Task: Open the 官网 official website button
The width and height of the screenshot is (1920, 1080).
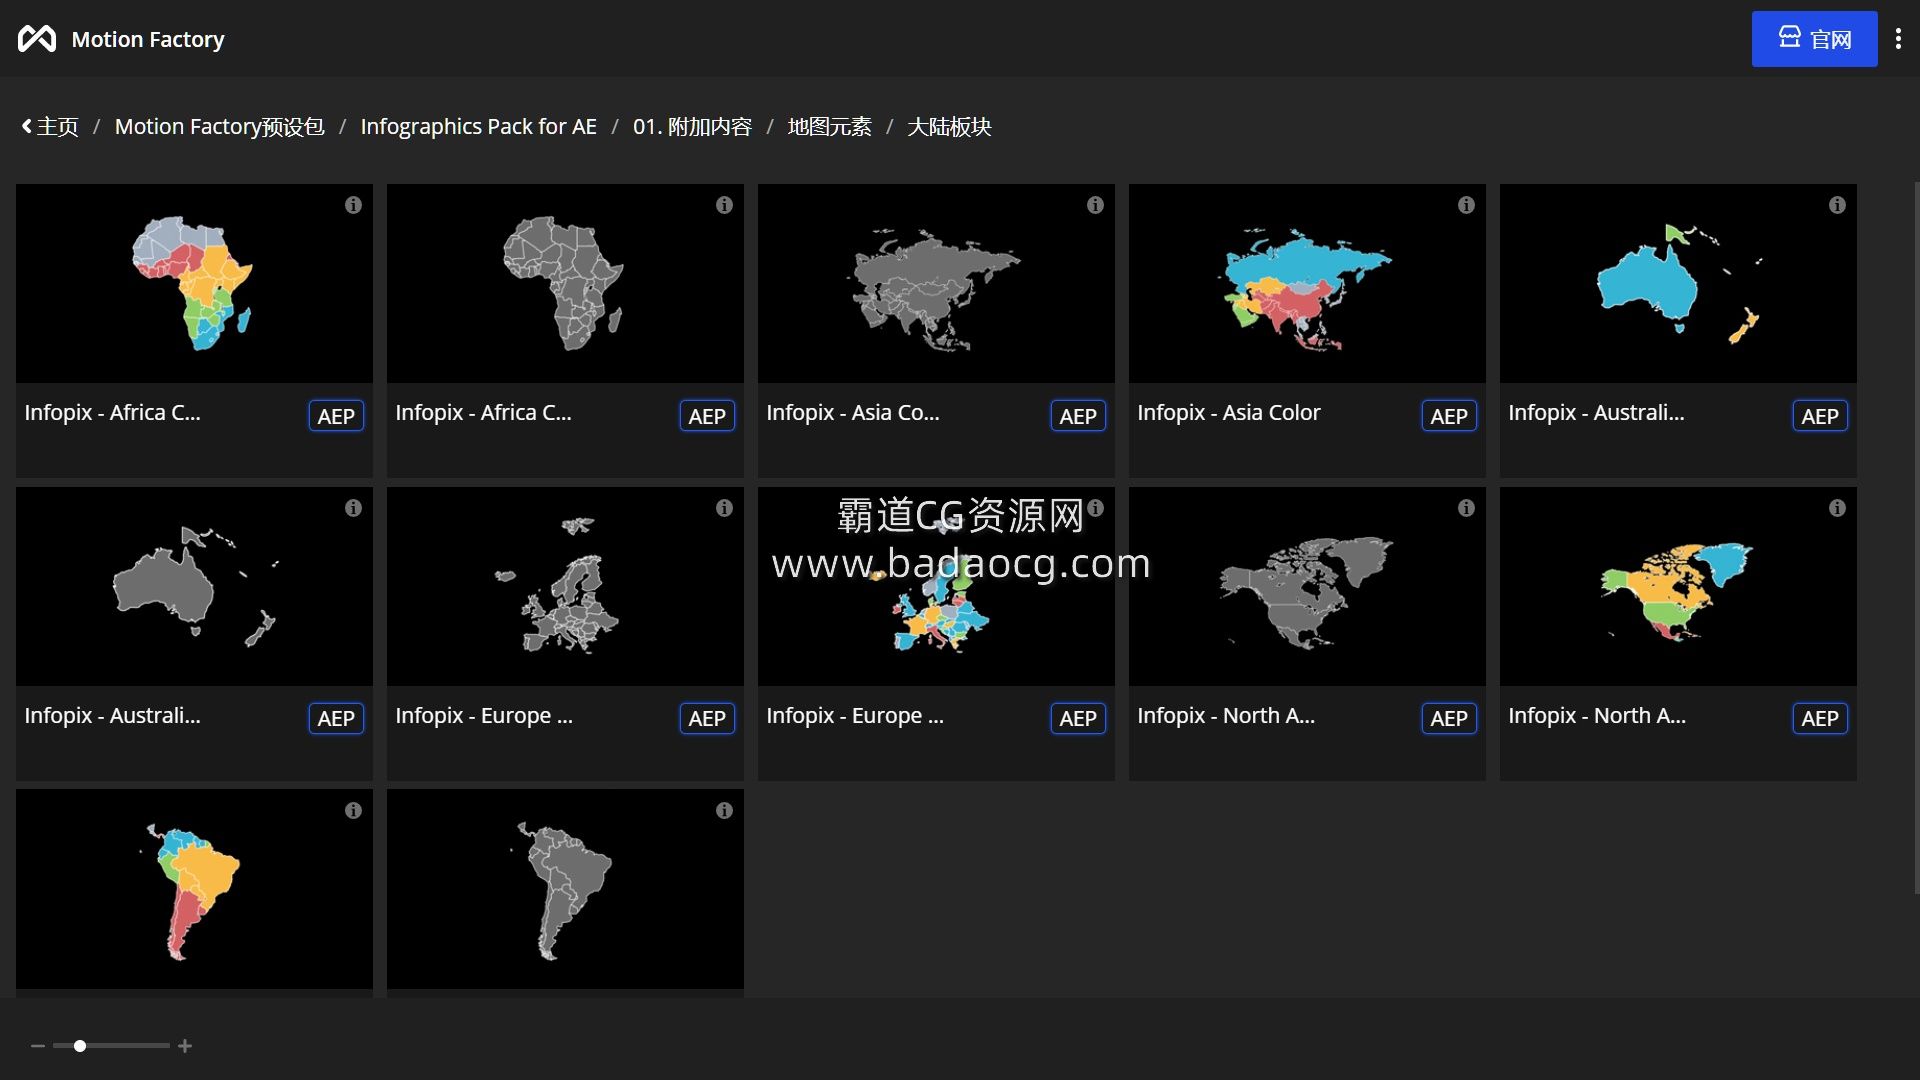Action: tap(1814, 39)
